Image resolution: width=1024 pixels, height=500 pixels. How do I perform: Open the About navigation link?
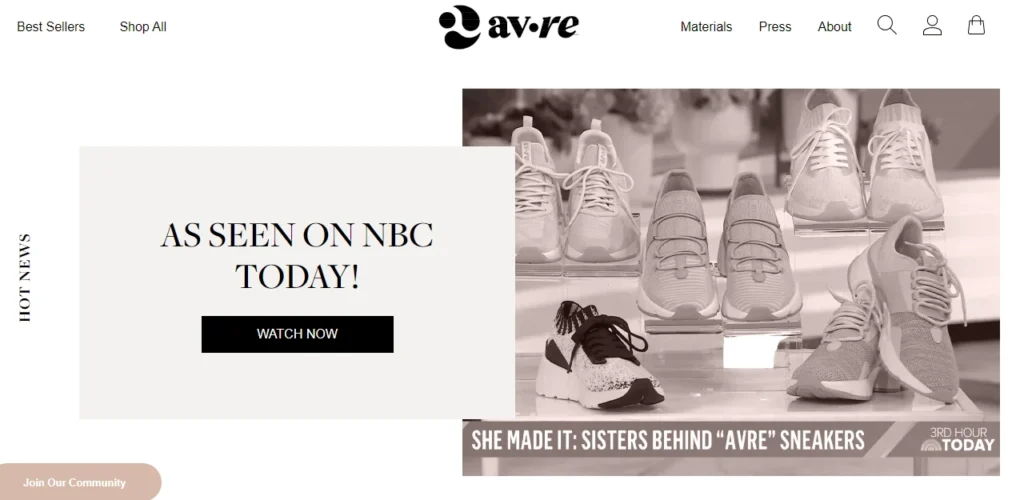[x=834, y=27]
